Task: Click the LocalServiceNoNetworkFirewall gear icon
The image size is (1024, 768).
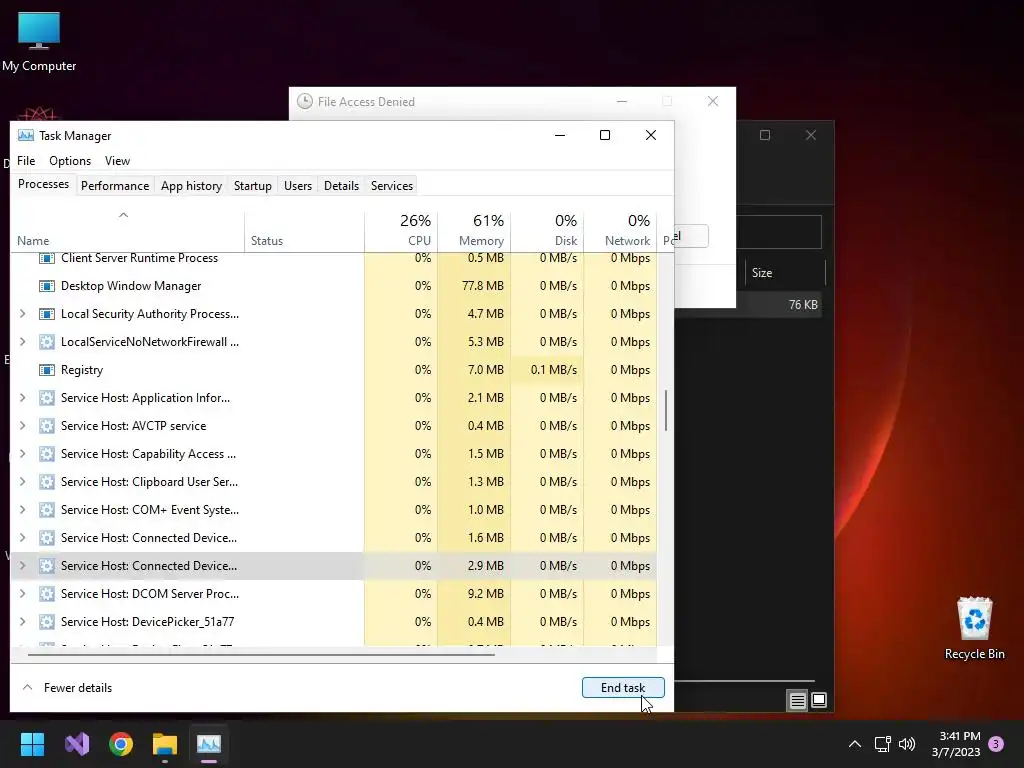Action: (46, 342)
